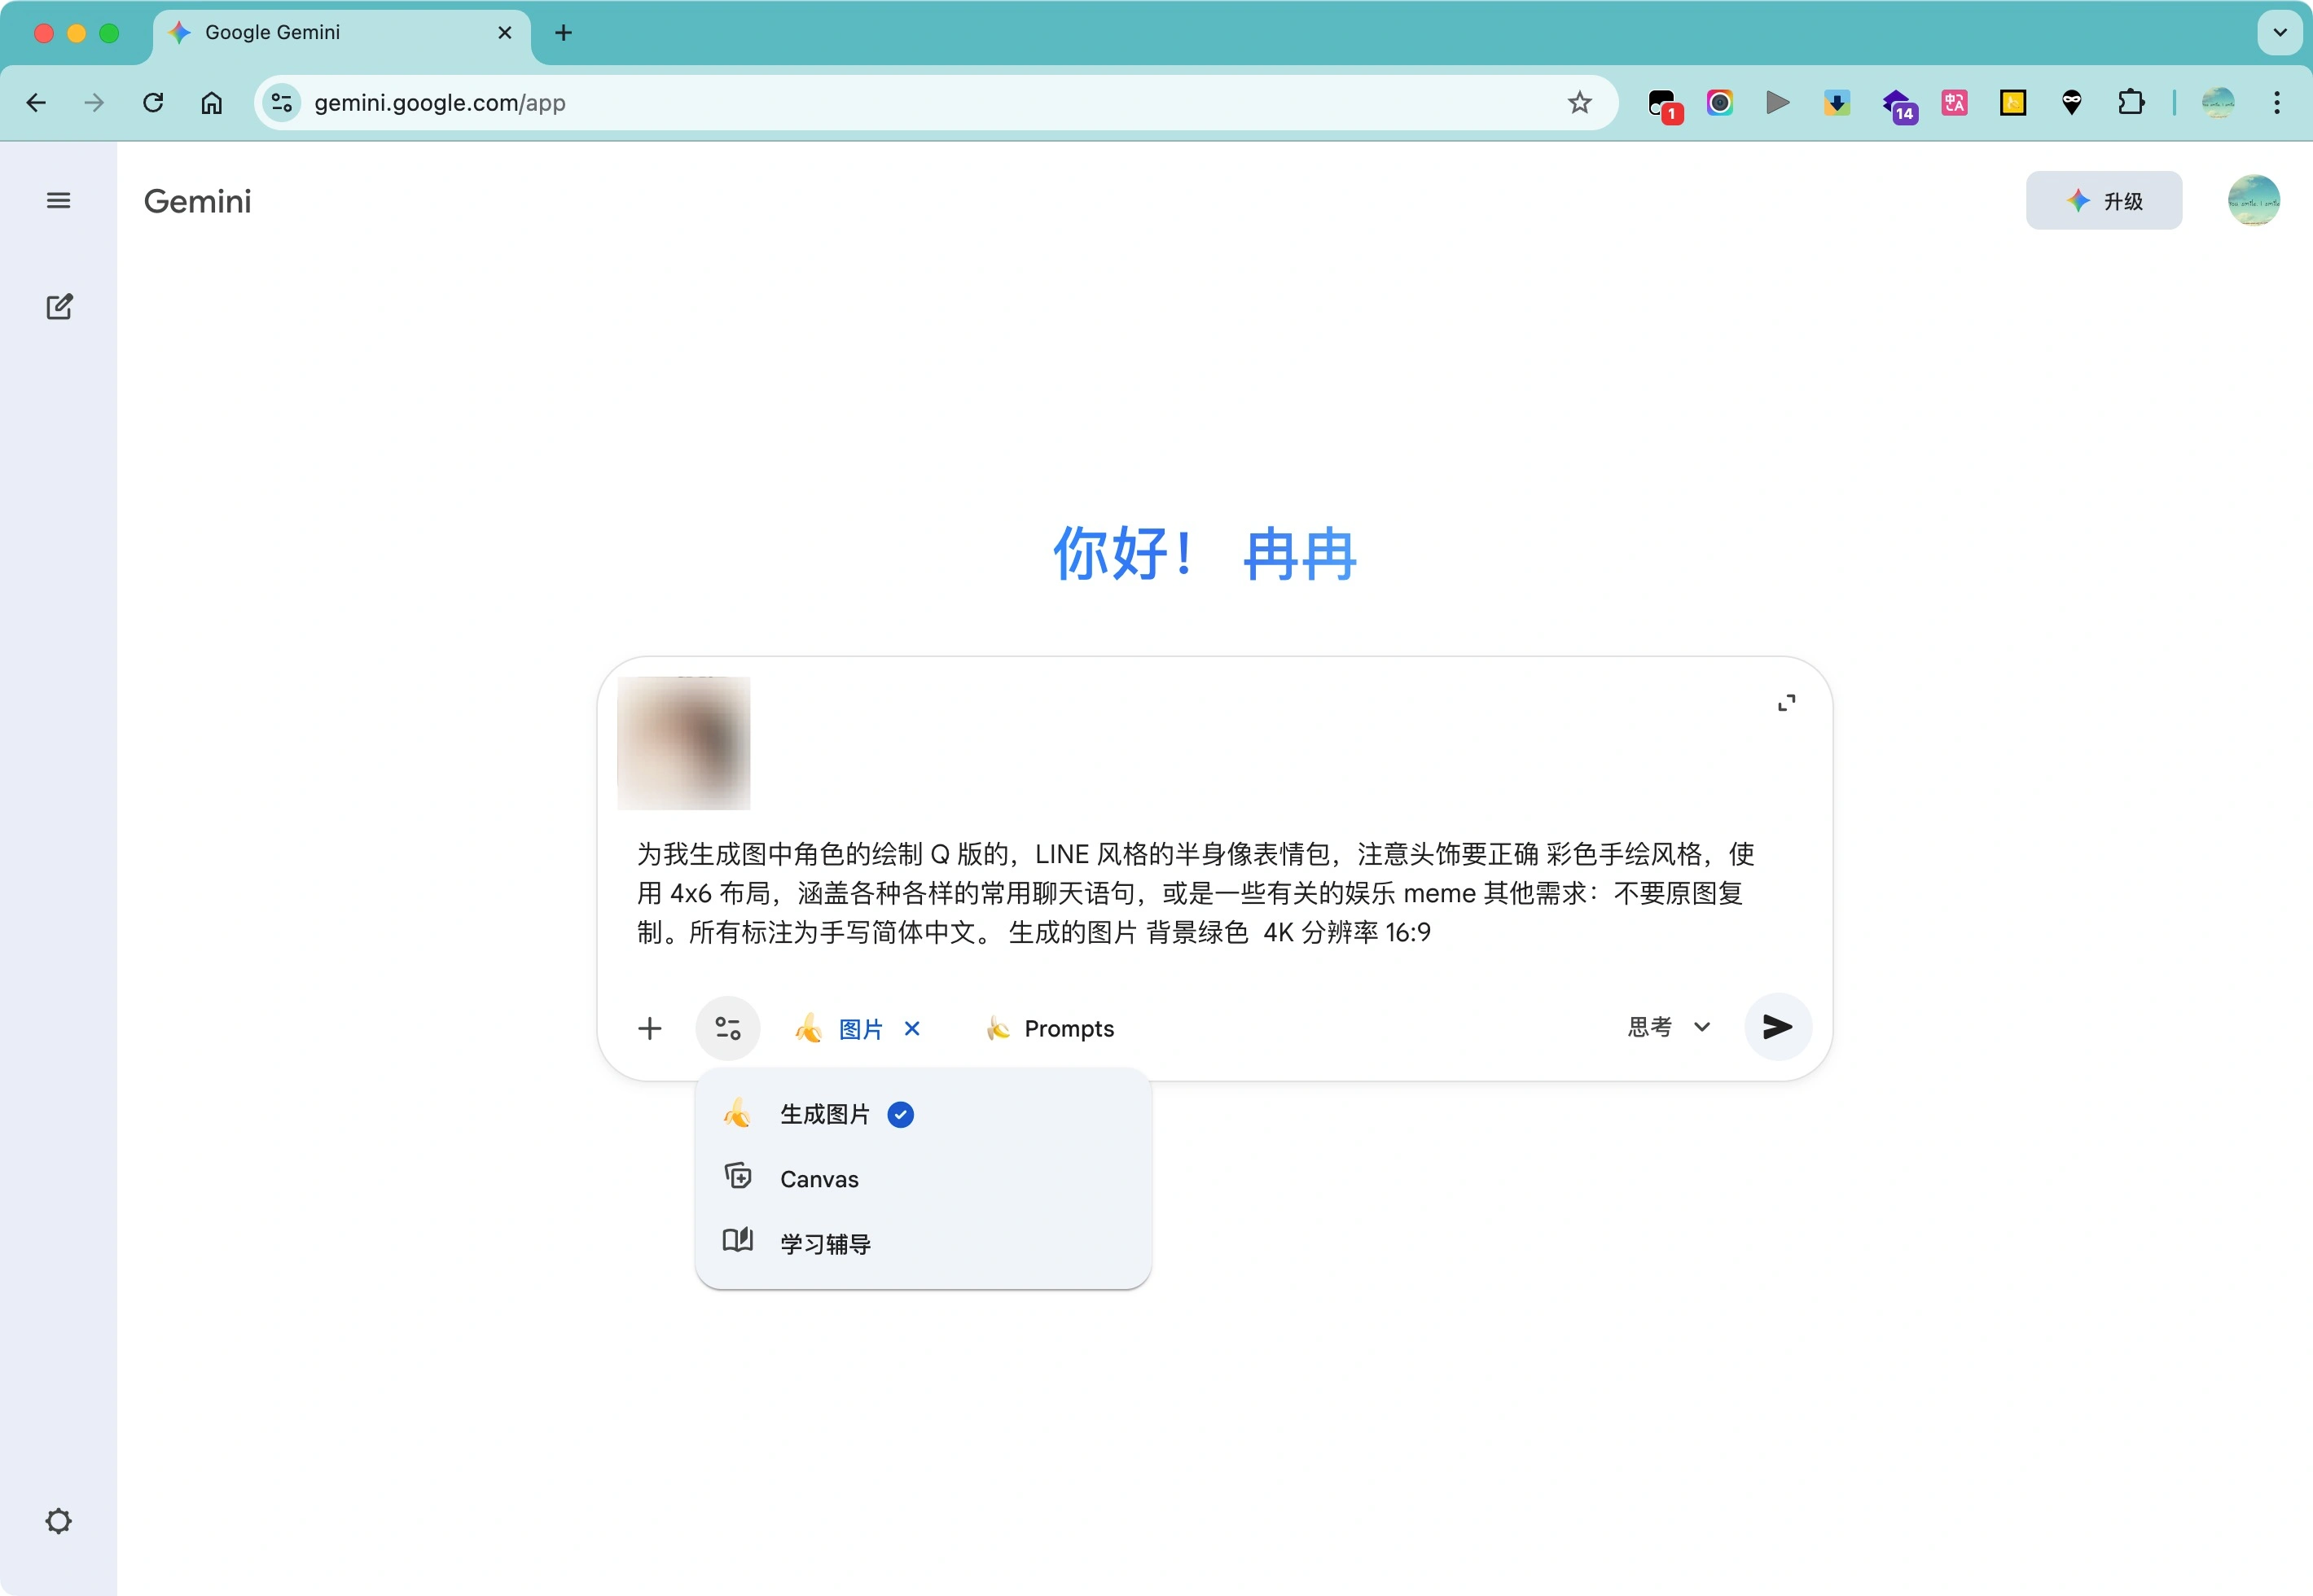Click the send message arrow
The width and height of the screenshot is (2313, 1596).
1777,1027
